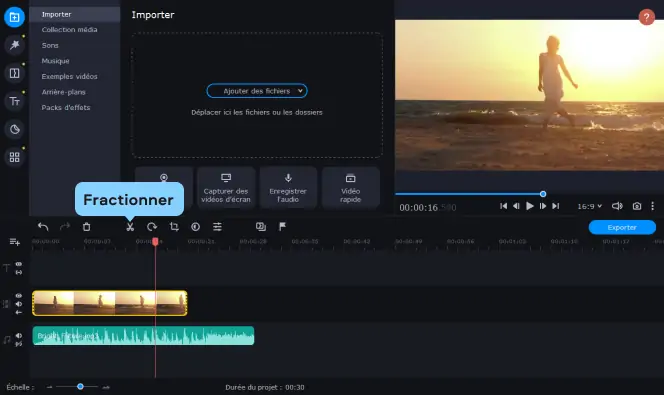The image size is (664, 395).
Task: Rotate the selected clip
Action: (152, 227)
